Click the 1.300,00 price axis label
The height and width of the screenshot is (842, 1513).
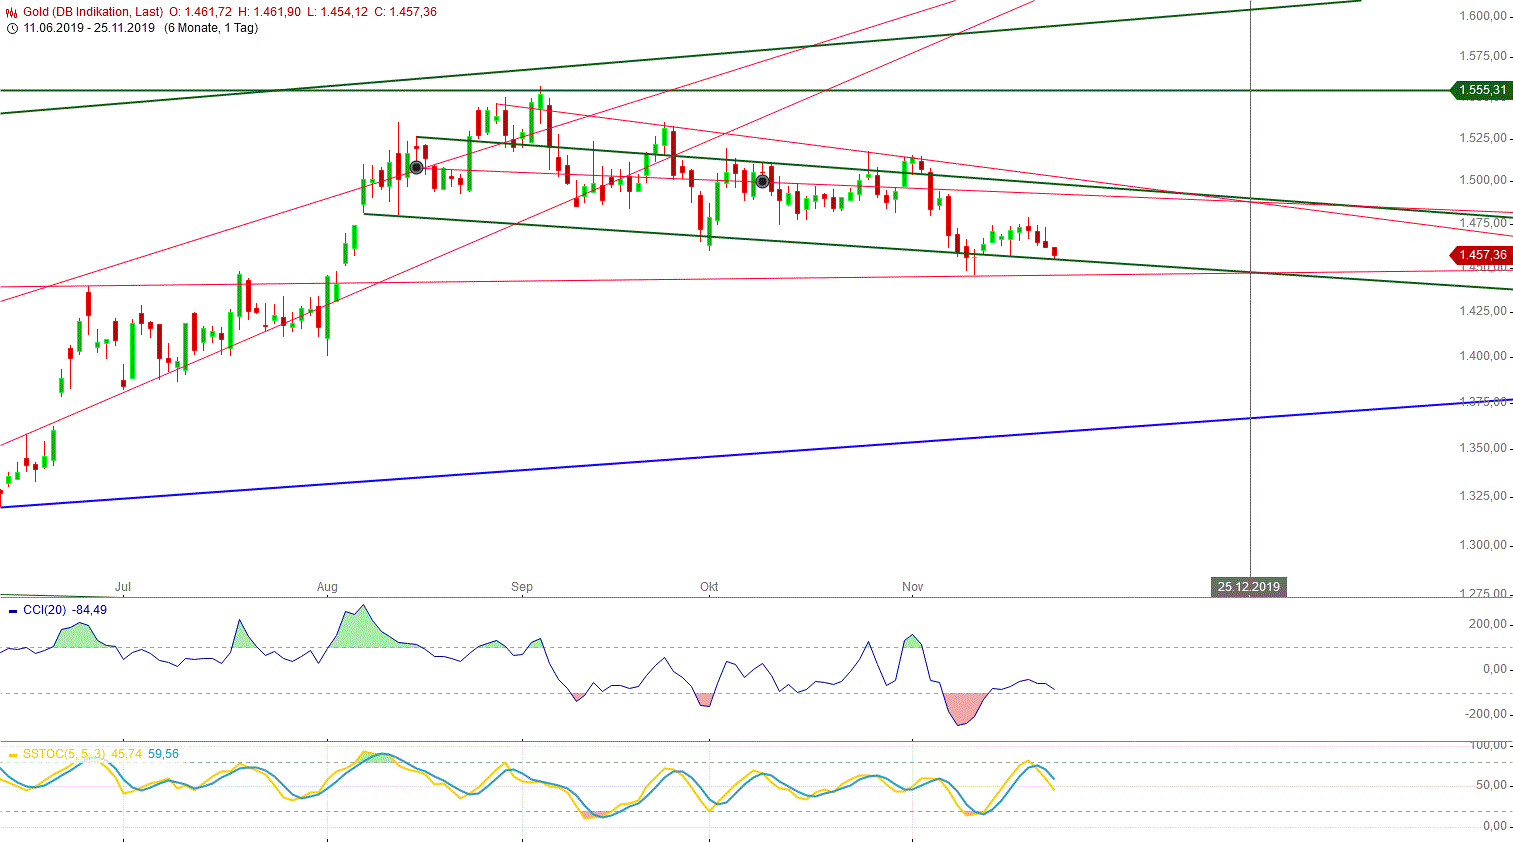click(x=1483, y=545)
